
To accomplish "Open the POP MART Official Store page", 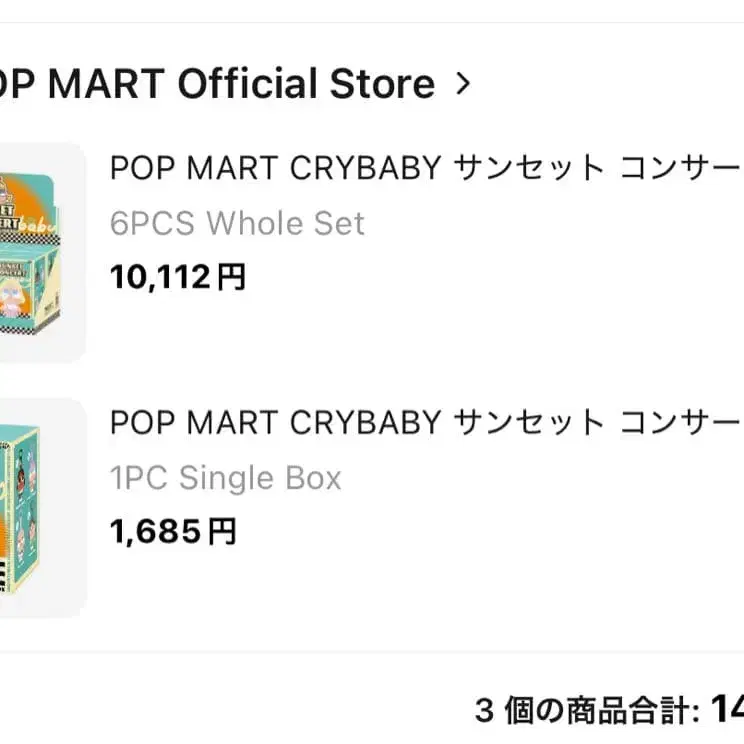I will pyautogui.click(x=215, y=84).
